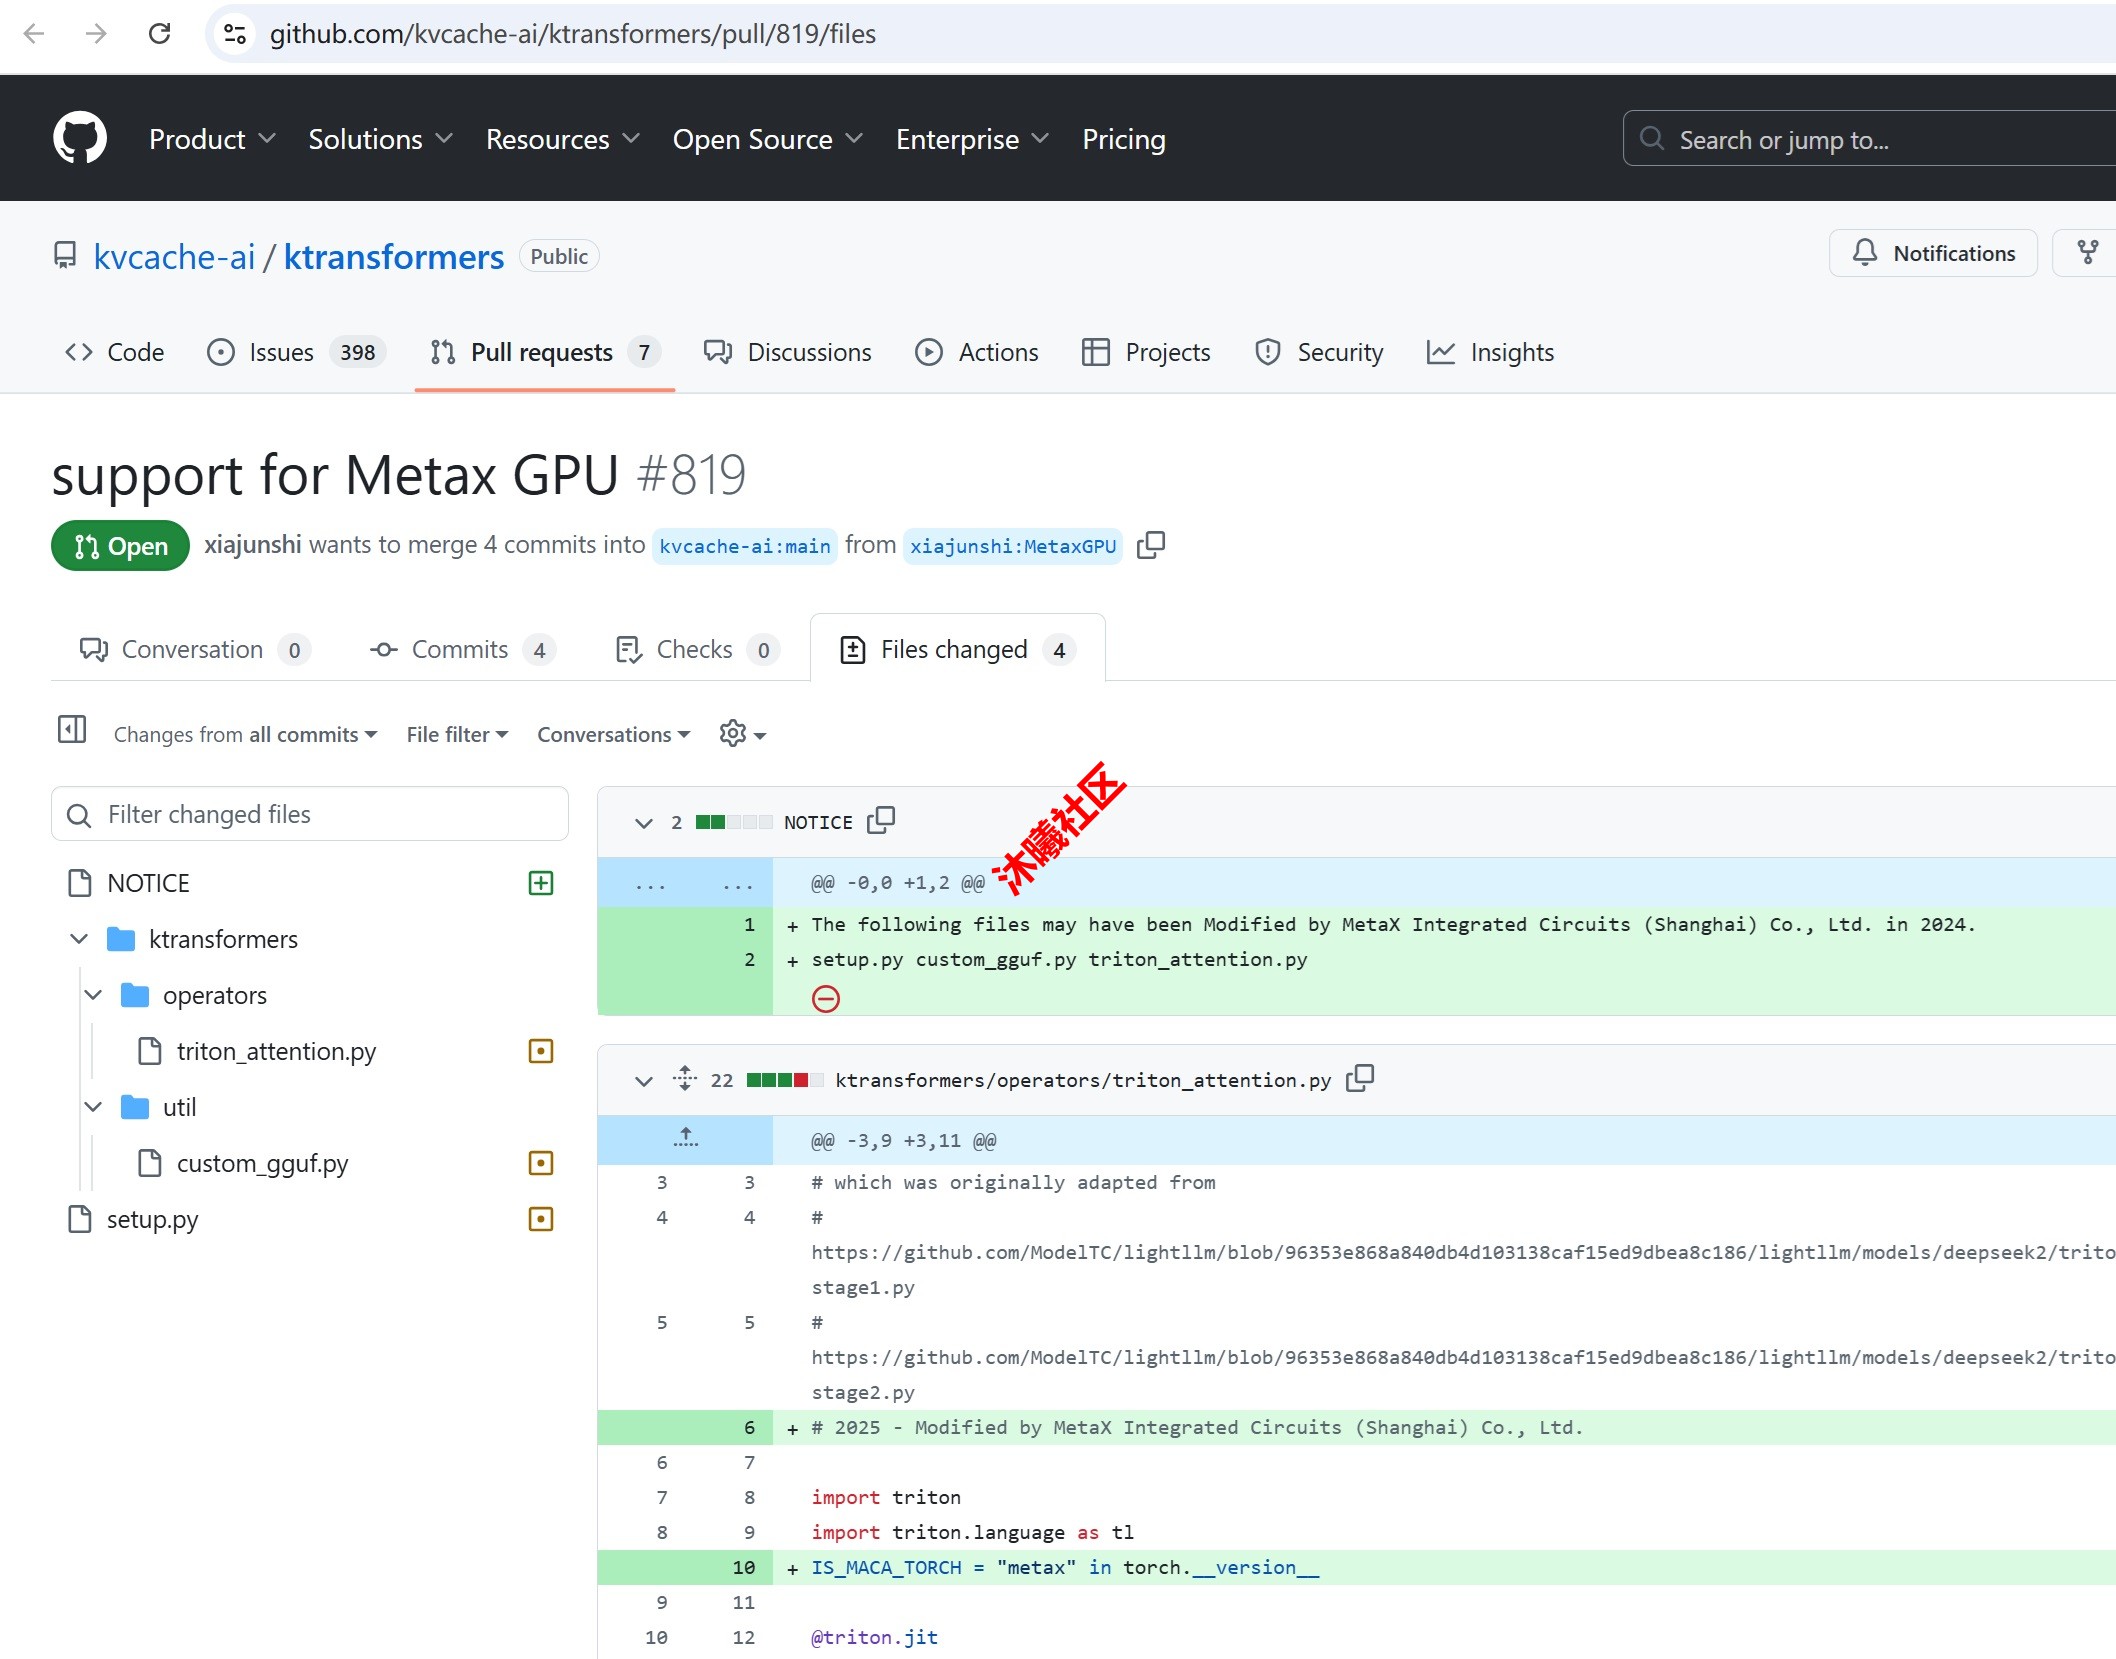Image resolution: width=2116 pixels, height=1659 pixels.
Task: Open Enterprise dropdown menu
Action: tap(972, 139)
